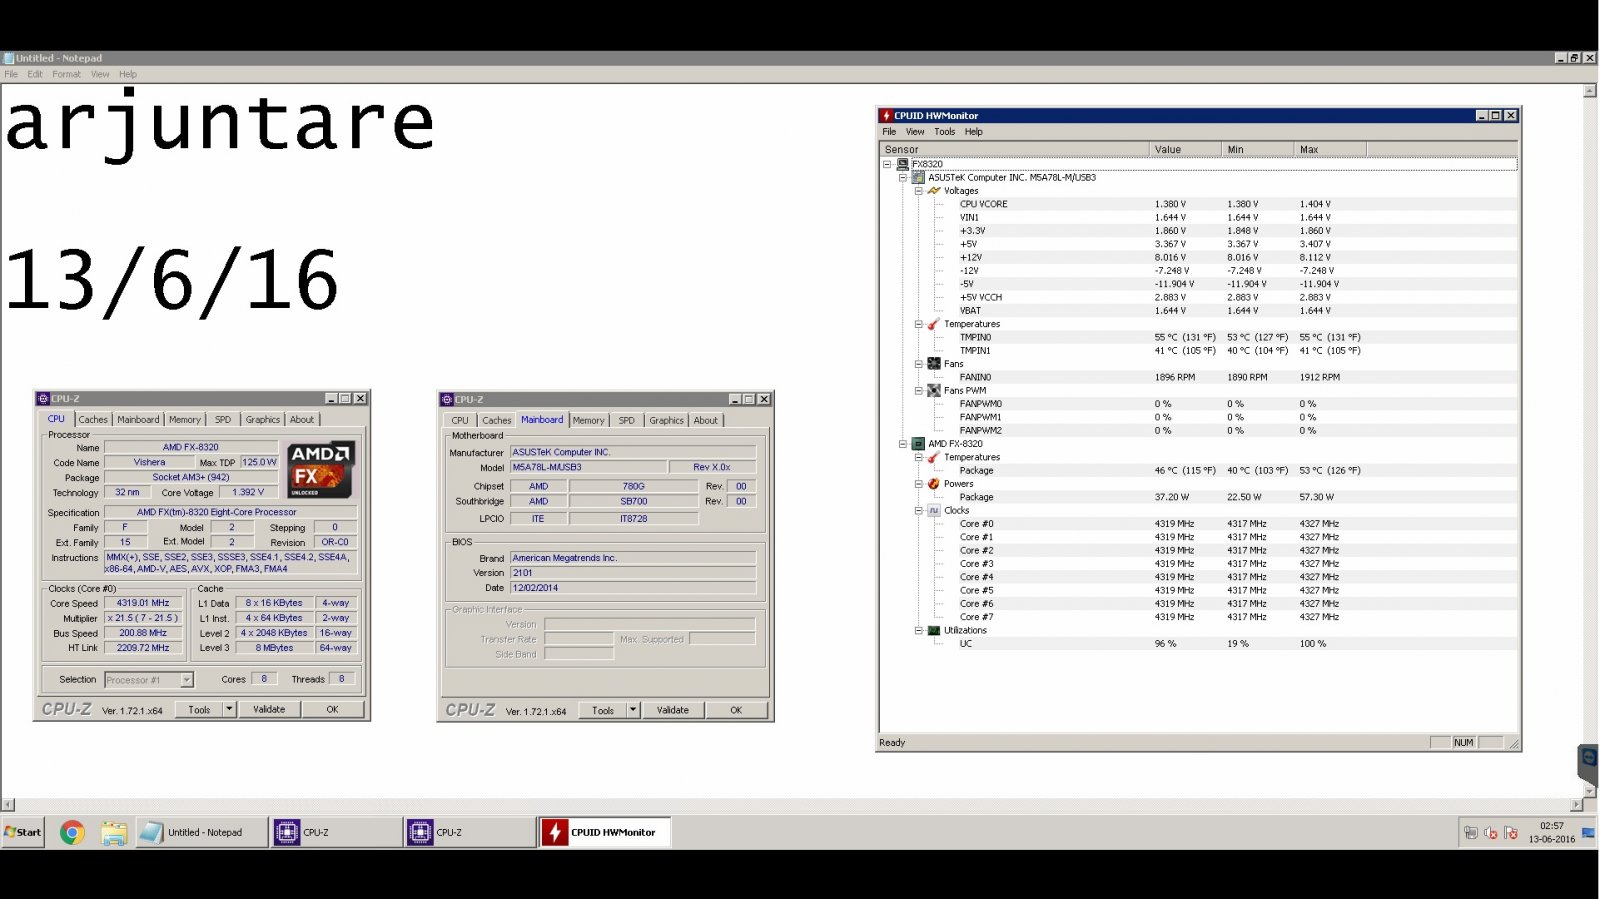Open SPD tab in left CPU-Z
Viewport: 1600px width, 899px height.
[x=223, y=420]
